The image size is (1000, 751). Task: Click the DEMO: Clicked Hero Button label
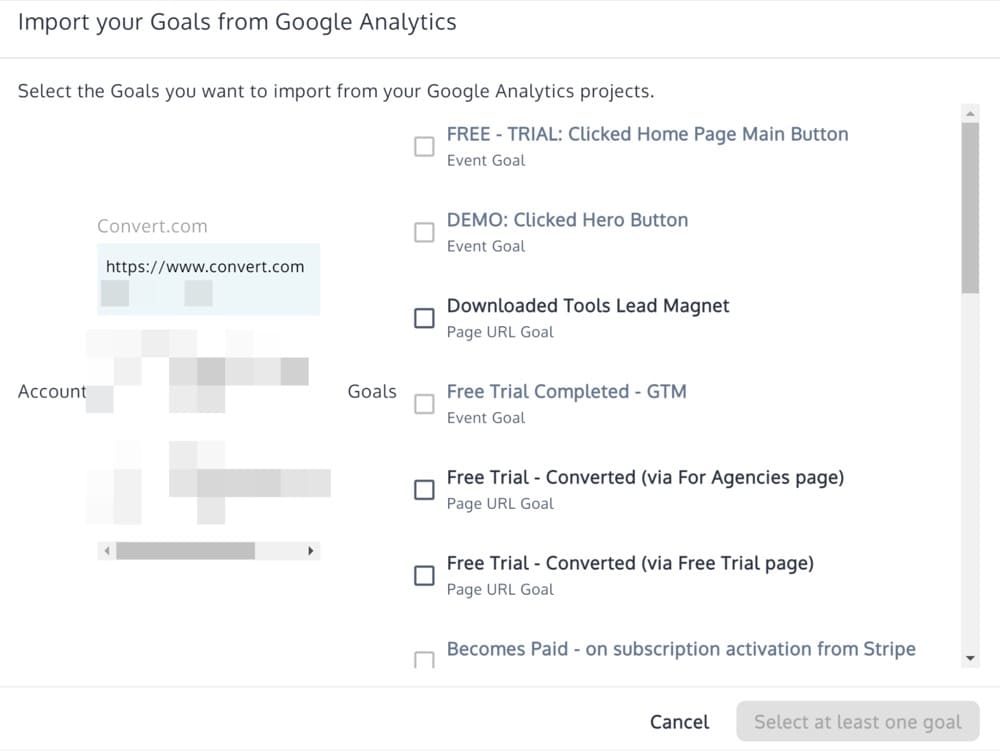click(x=567, y=220)
